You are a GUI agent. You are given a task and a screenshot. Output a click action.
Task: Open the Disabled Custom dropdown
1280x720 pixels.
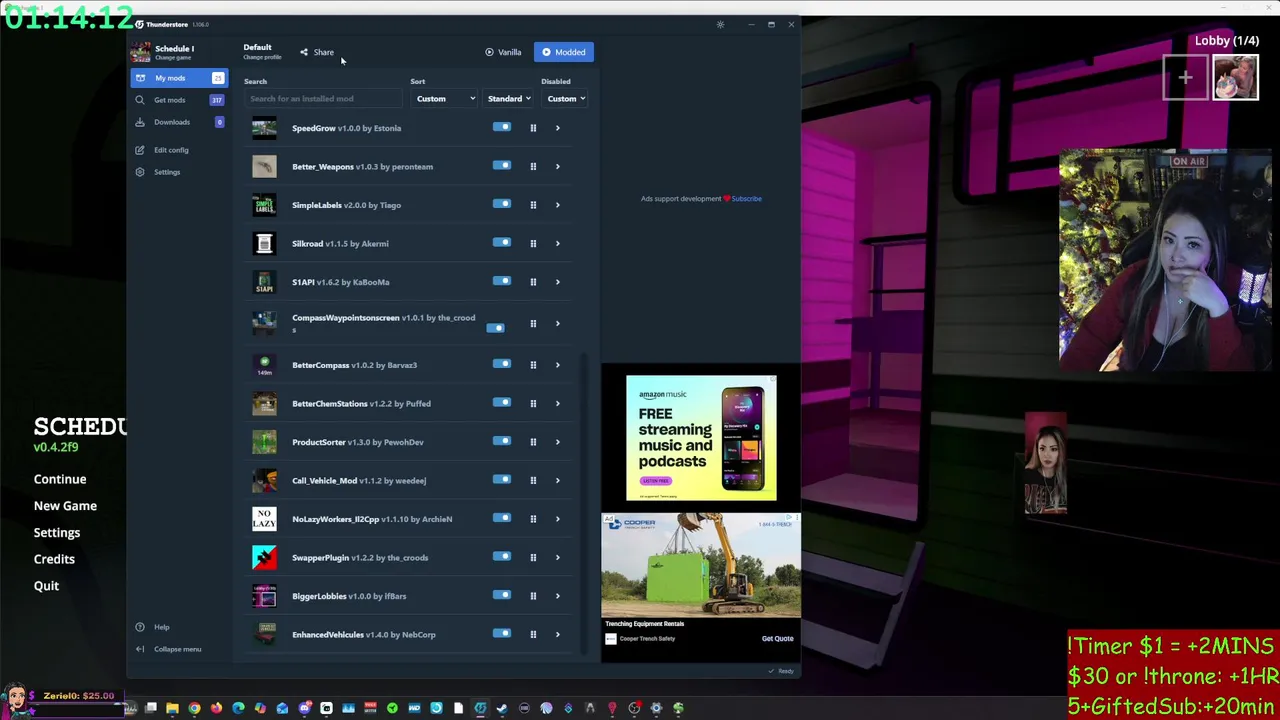coord(566,99)
